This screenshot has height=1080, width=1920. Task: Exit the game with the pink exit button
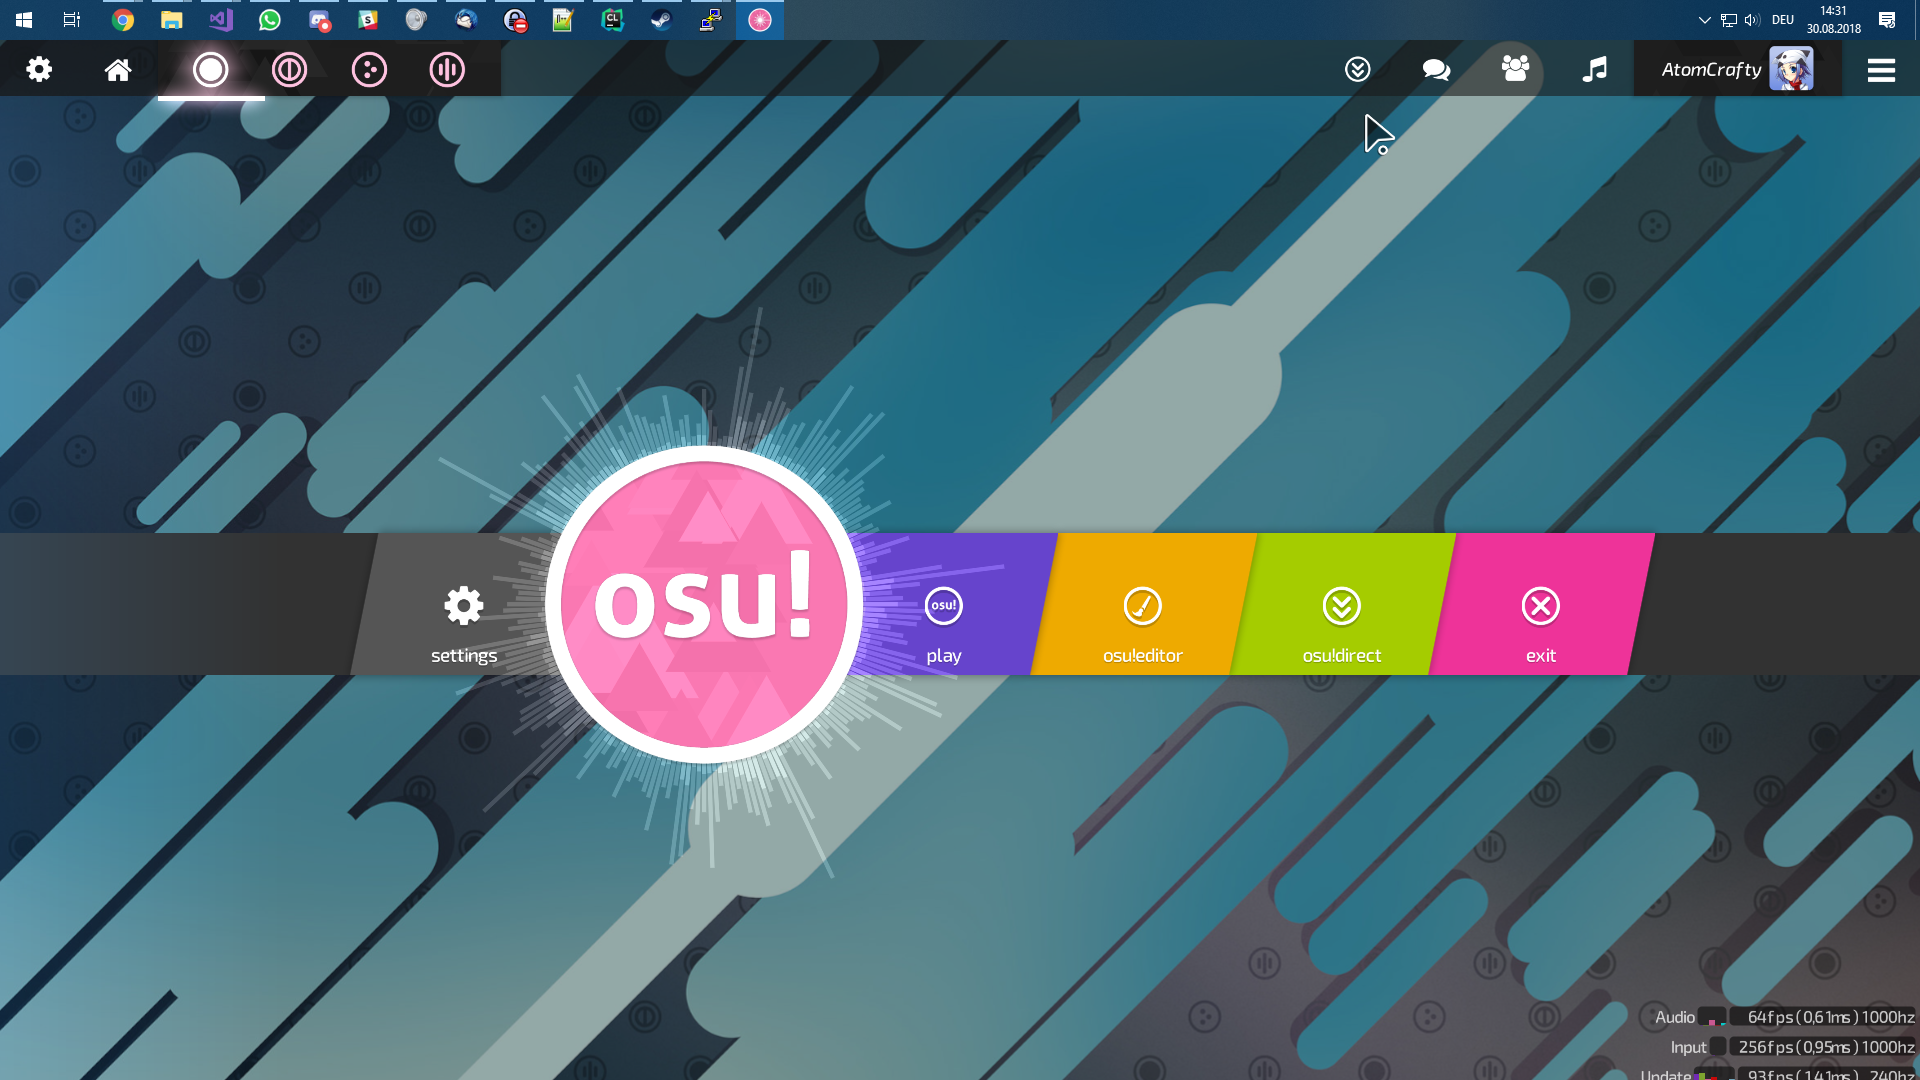point(1540,620)
